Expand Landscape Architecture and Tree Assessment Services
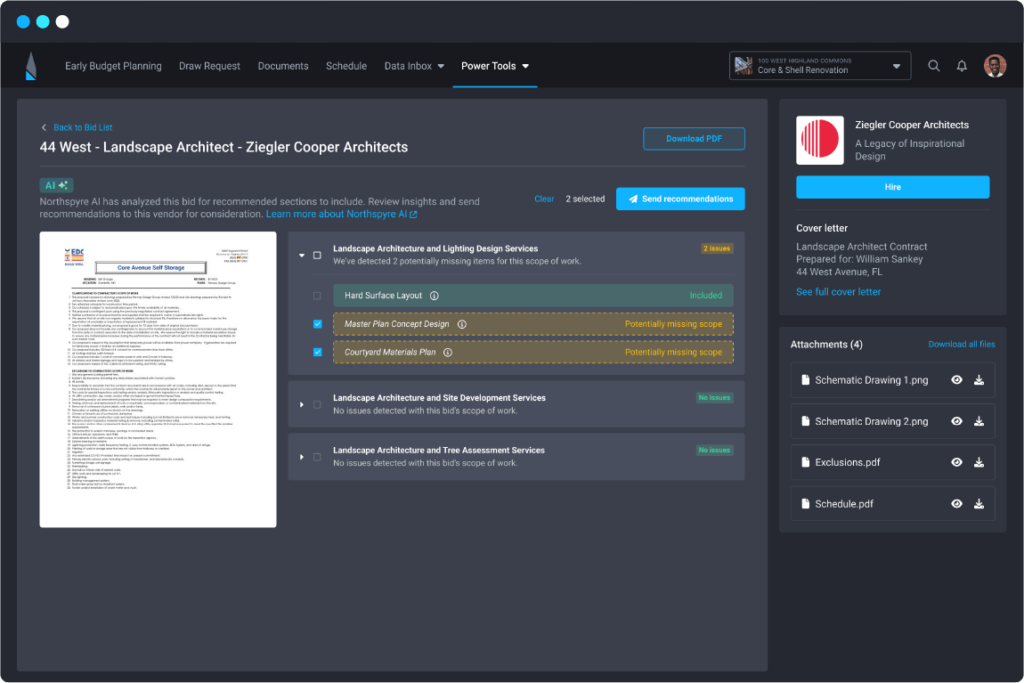This screenshot has height=683, width=1024. coord(302,457)
